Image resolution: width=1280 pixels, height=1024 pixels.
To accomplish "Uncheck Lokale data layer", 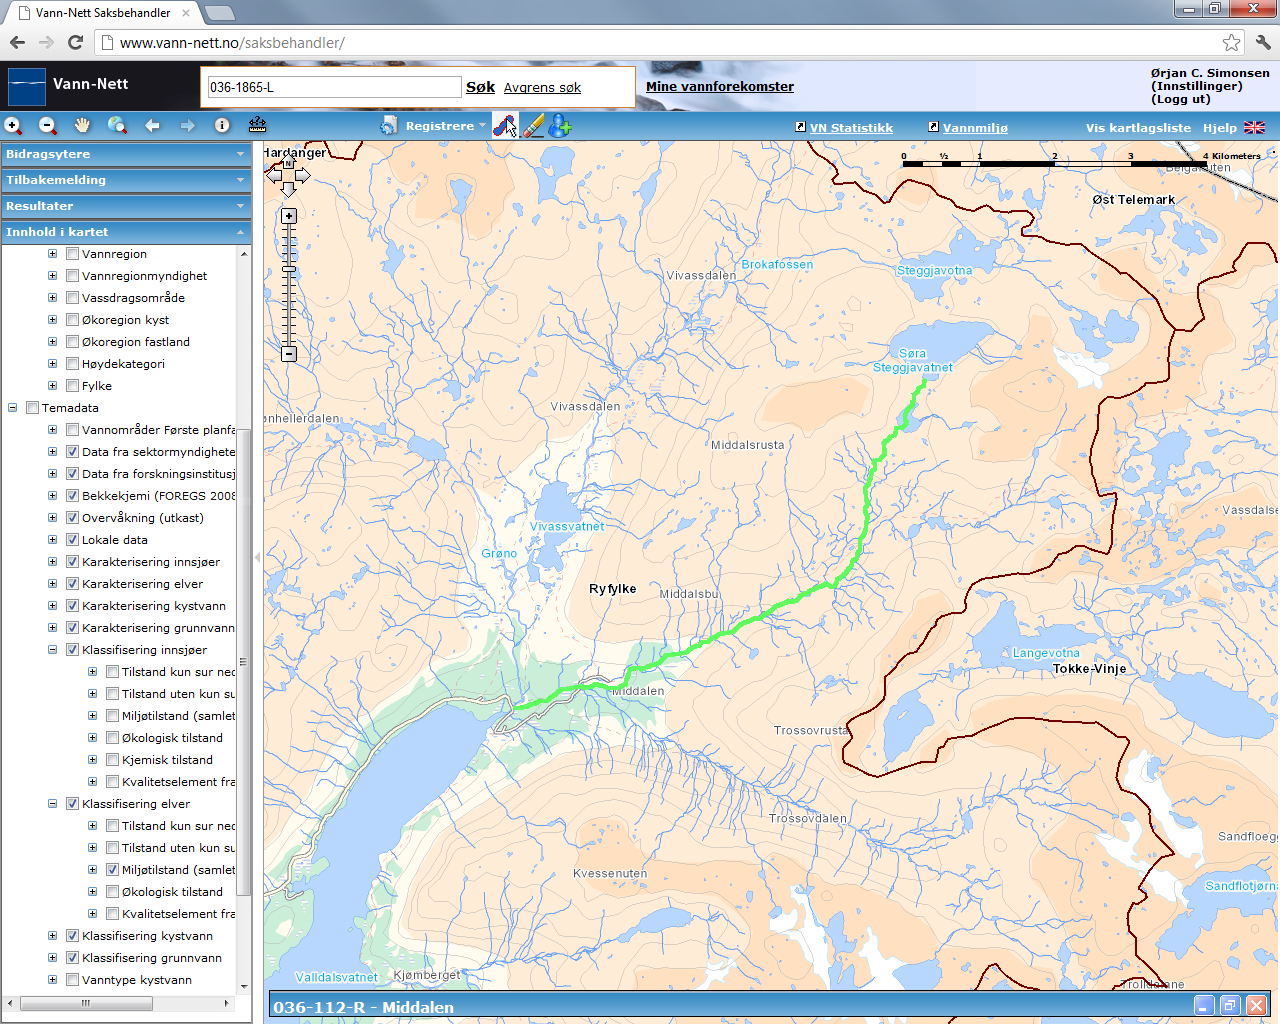I will click(x=72, y=540).
